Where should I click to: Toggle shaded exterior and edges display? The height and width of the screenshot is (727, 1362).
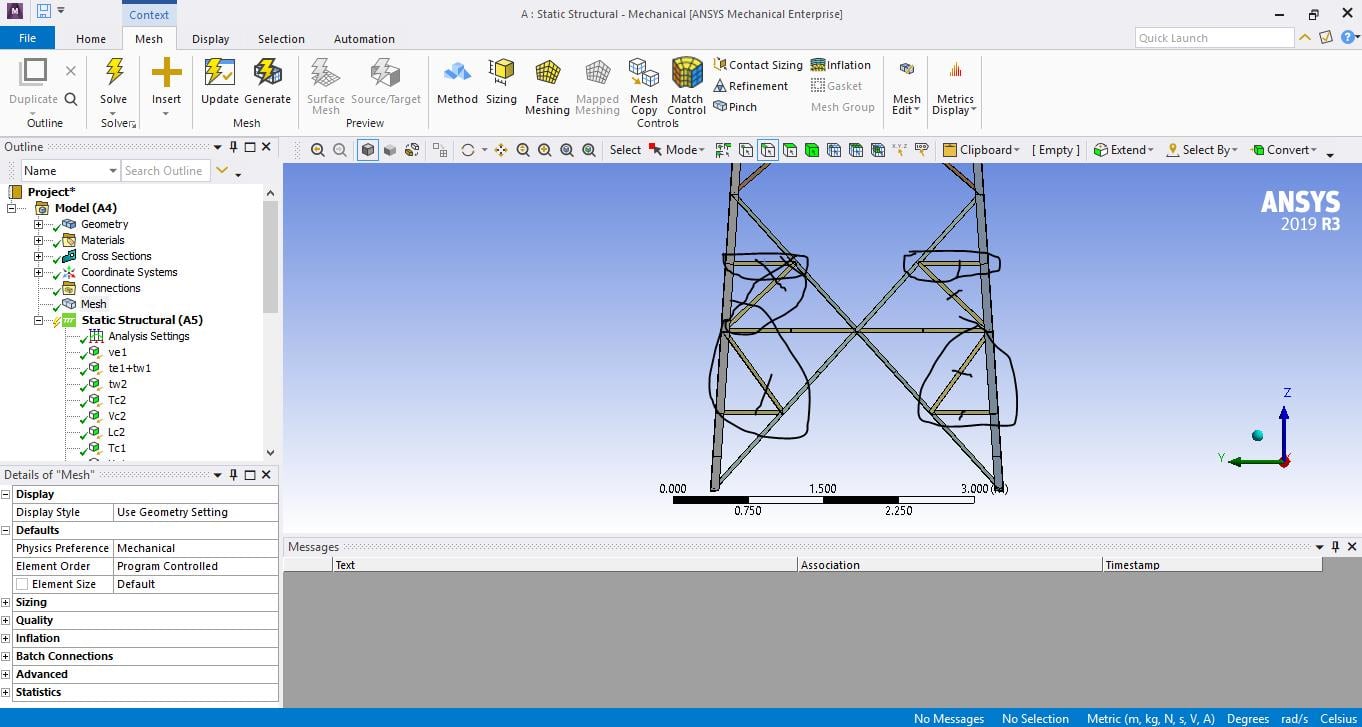pos(368,150)
